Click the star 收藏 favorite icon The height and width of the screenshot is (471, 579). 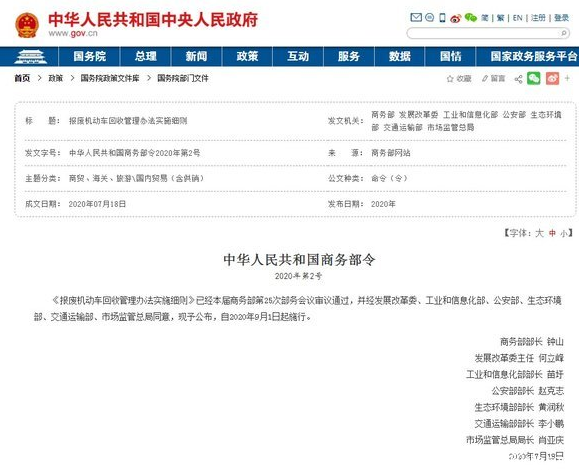click(x=450, y=79)
